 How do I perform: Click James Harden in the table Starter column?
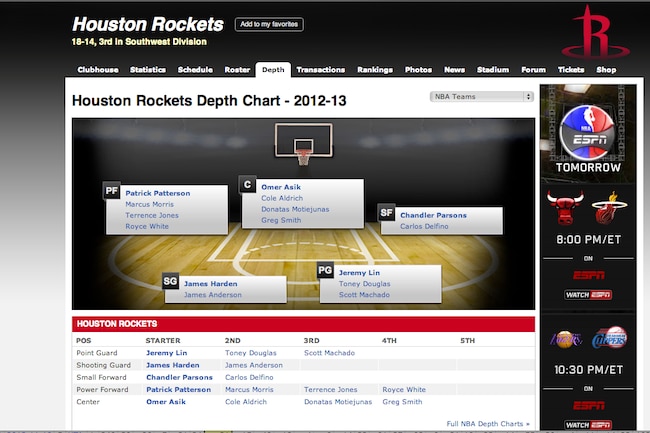(172, 365)
